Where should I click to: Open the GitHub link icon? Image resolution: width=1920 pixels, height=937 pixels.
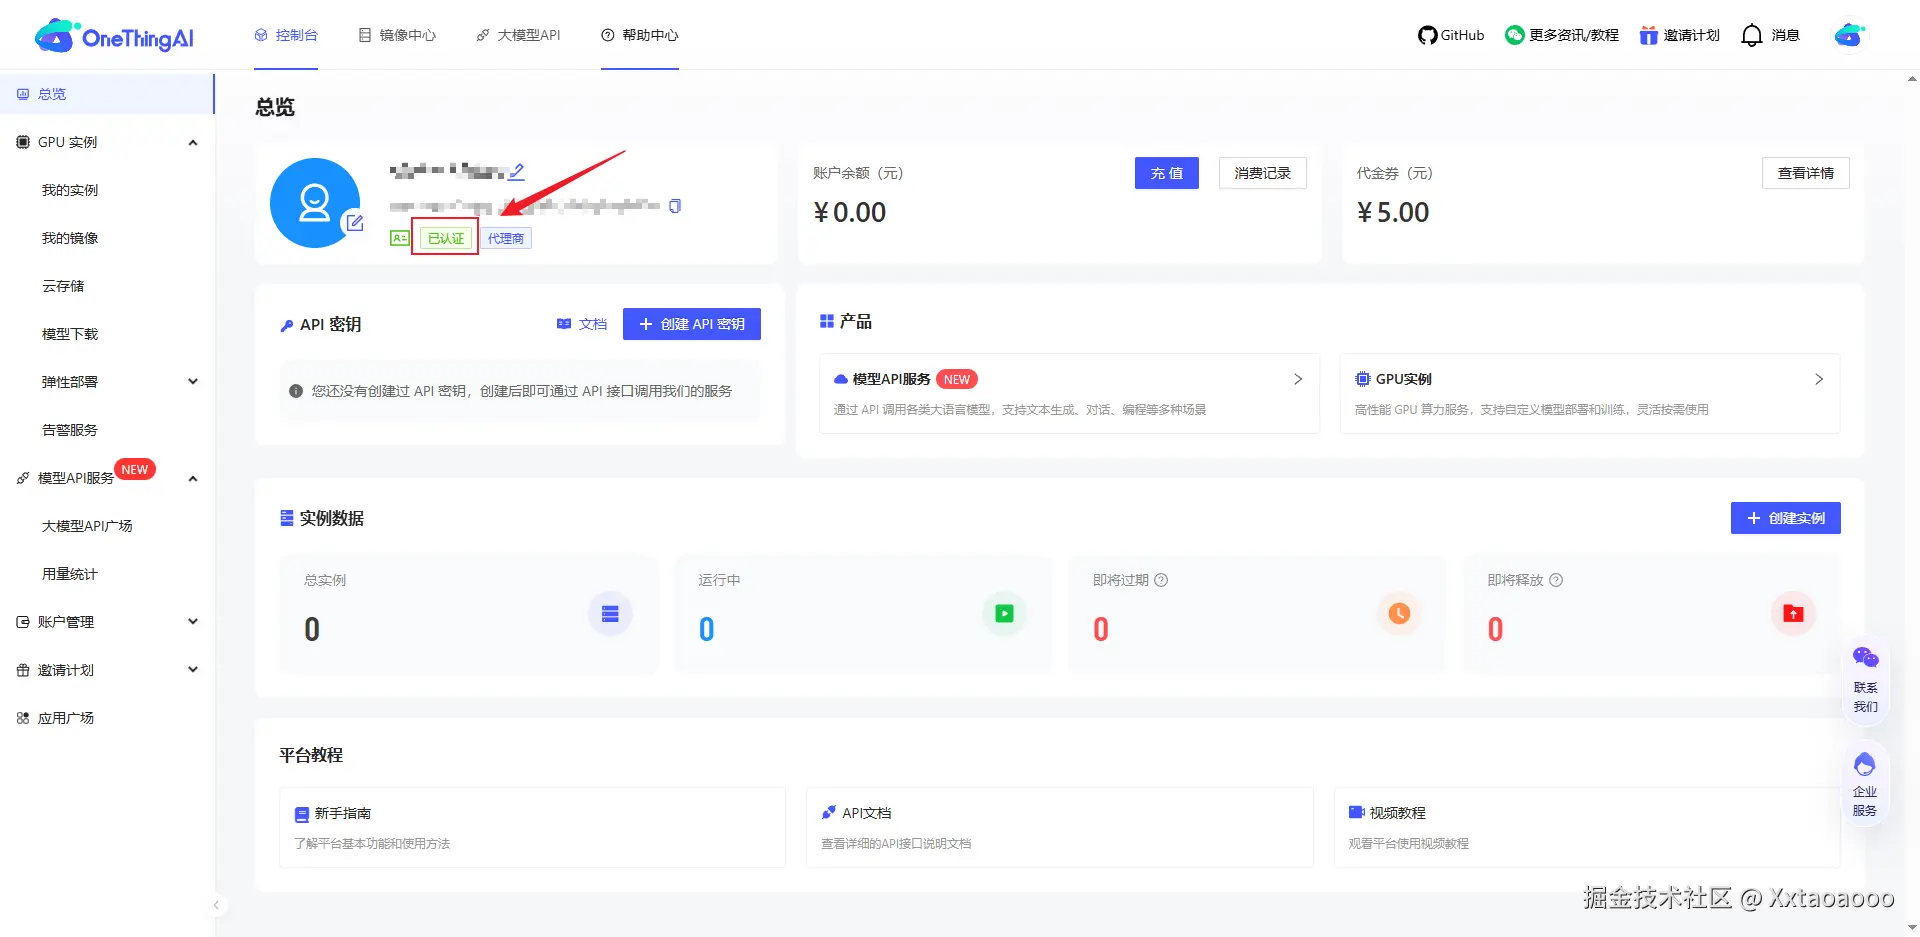pos(1427,35)
